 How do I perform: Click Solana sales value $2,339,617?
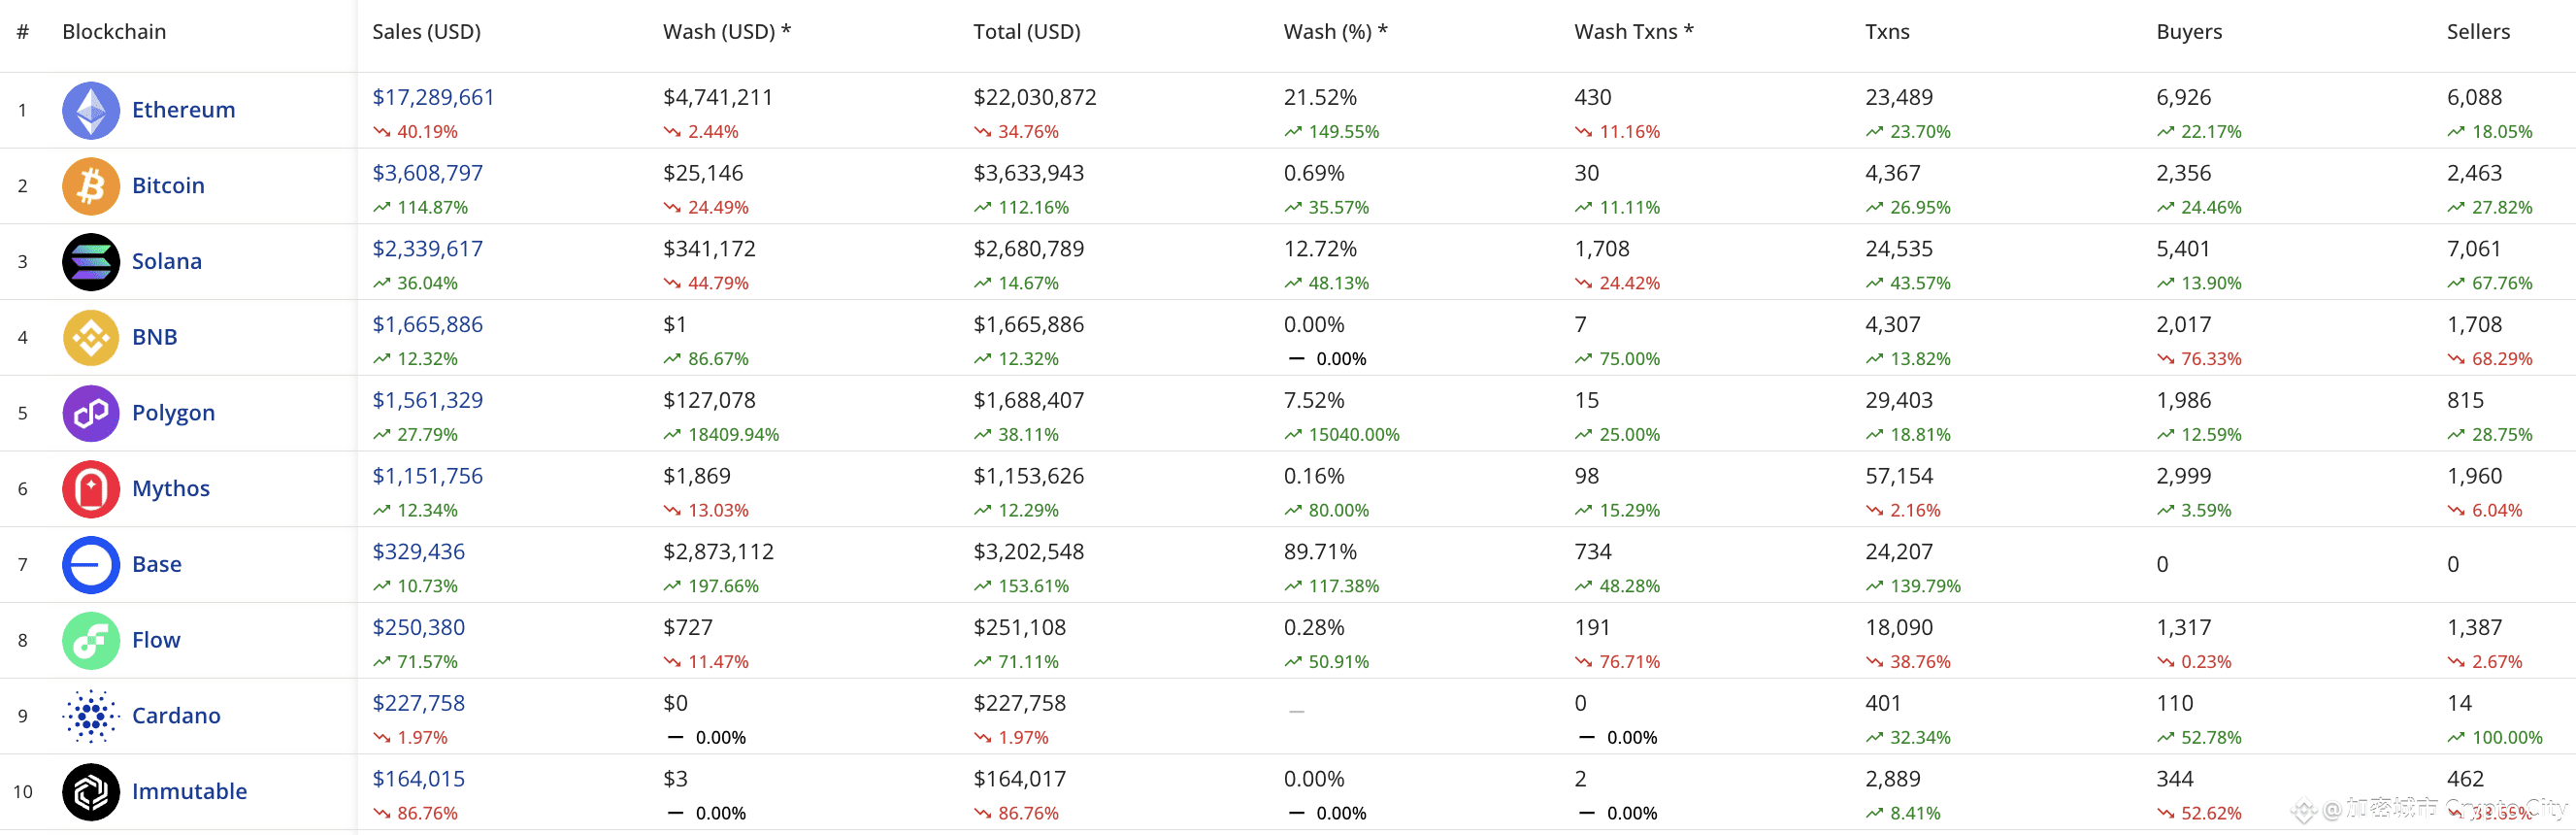click(427, 249)
